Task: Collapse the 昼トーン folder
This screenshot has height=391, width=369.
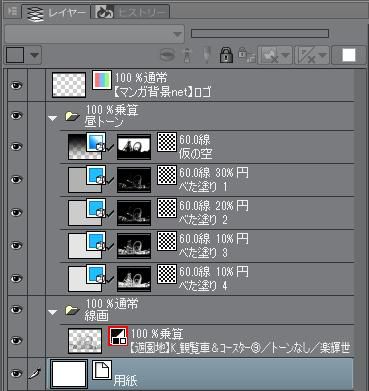Action: [52, 118]
